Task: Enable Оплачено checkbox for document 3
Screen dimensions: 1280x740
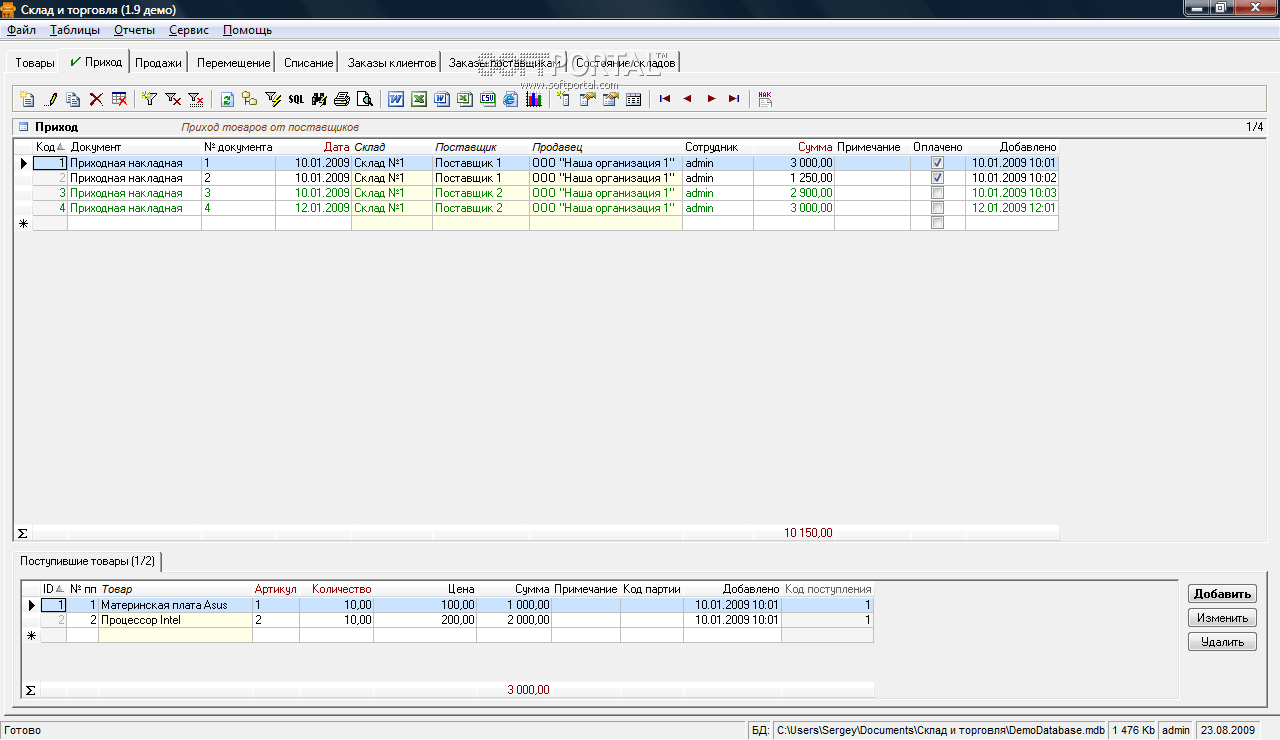Action: tap(937, 193)
